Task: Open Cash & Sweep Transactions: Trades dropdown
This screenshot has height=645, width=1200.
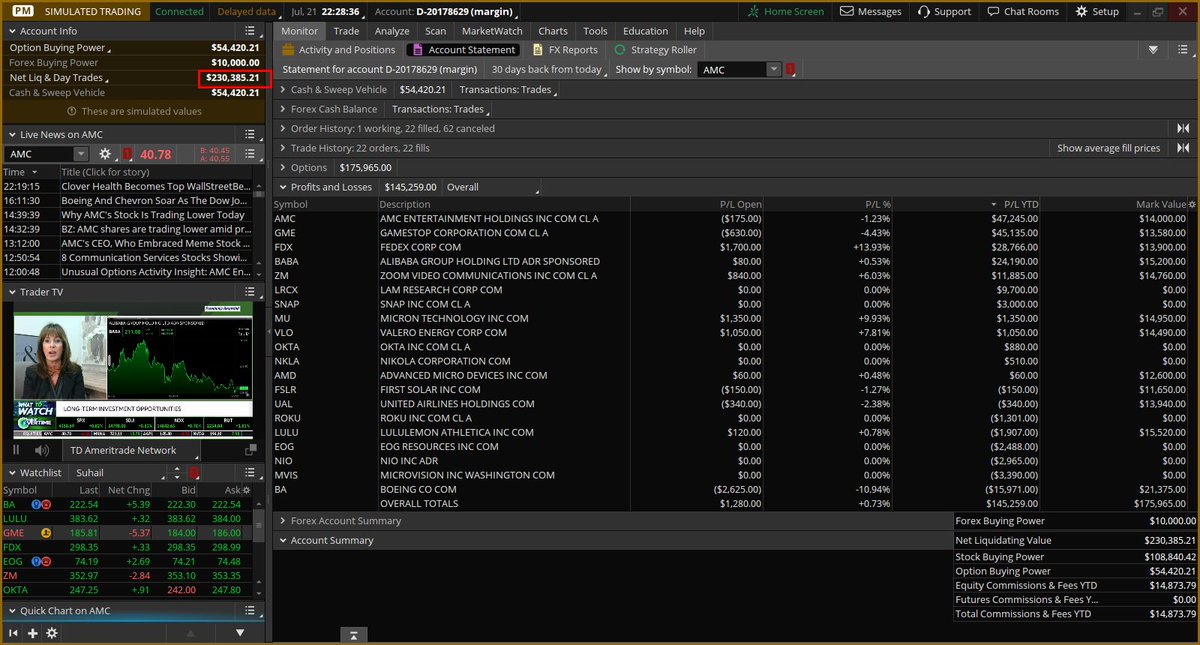Action: tap(508, 90)
